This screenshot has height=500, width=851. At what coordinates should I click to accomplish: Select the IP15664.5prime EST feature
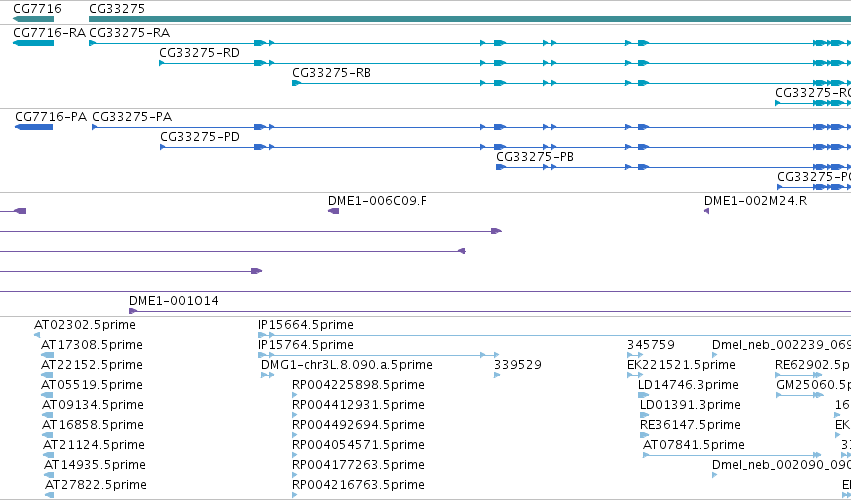(x=554, y=335)
